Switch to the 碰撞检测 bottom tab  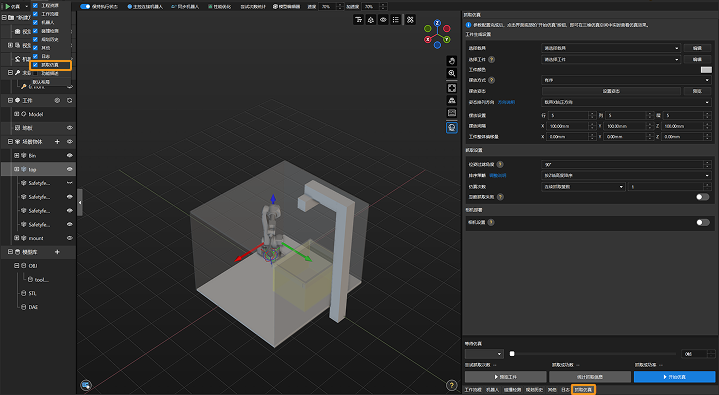512,389
